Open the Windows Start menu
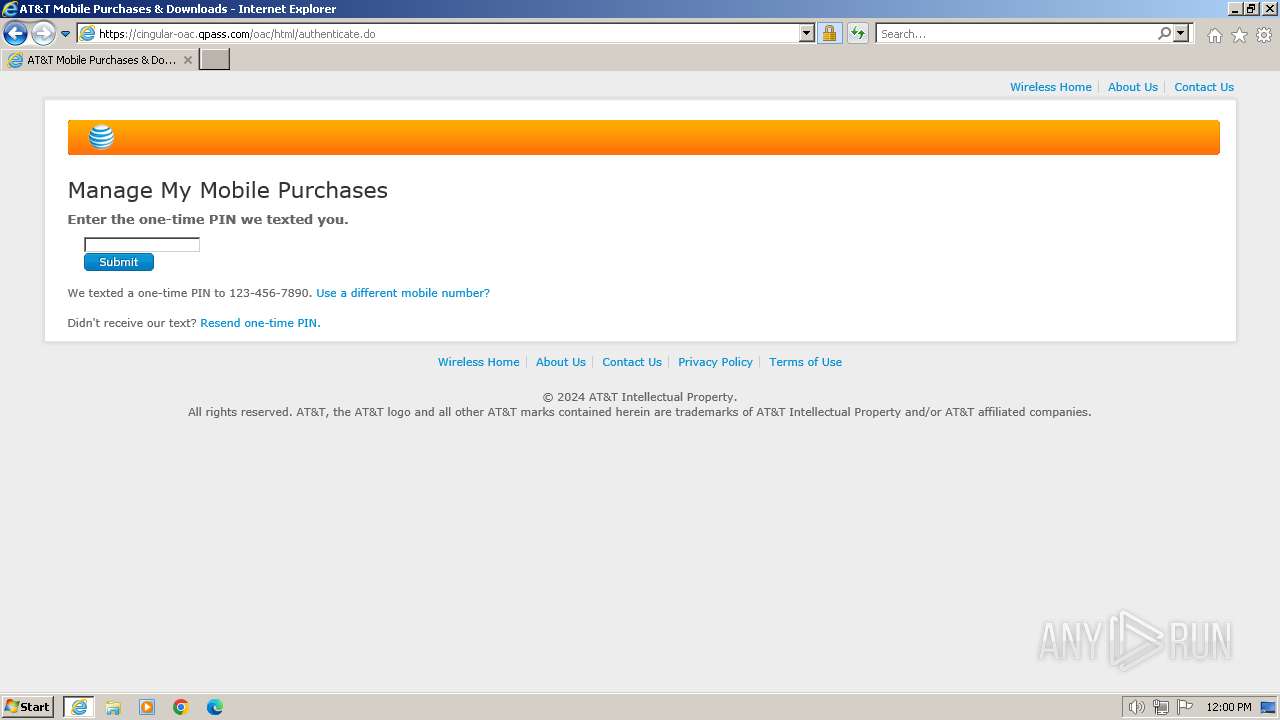The width and height of the screenshot is (1280, 720). click(27, 707)
